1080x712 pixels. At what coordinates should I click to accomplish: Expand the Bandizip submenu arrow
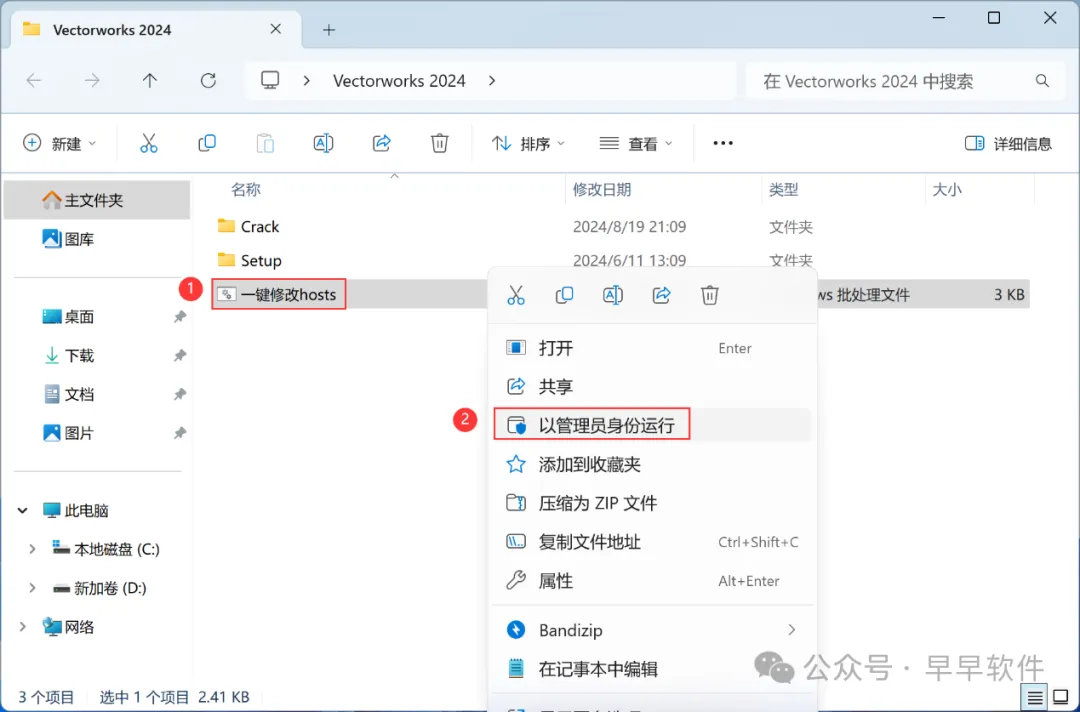click(x=791, y=630)
